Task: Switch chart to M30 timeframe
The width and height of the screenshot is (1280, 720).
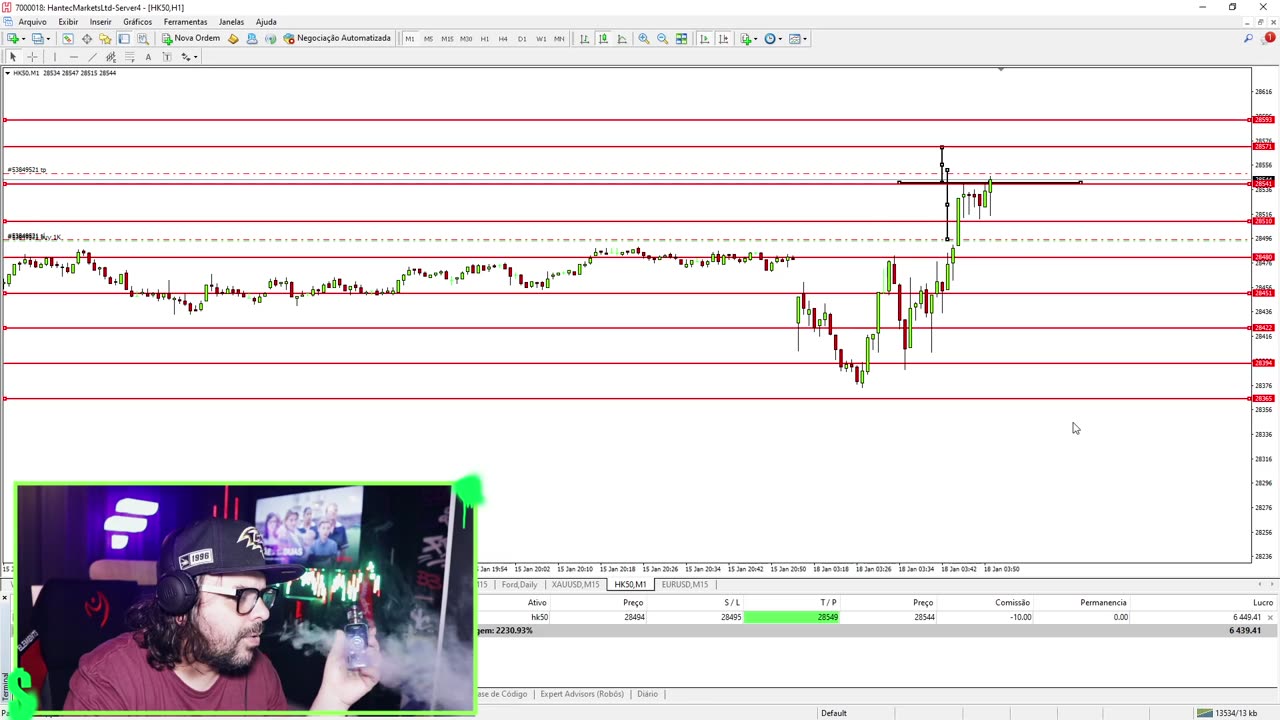Action: [x=466, y=39]
